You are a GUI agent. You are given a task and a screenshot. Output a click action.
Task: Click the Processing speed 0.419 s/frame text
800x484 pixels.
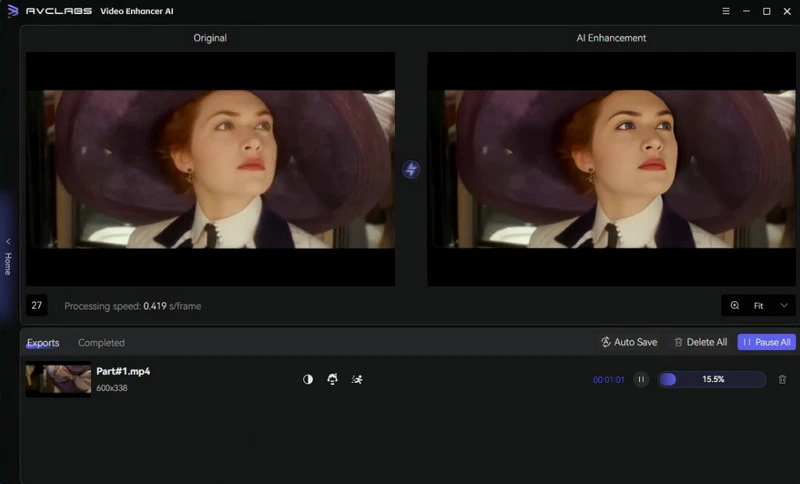pyautogui.click(x=133, y=306)
